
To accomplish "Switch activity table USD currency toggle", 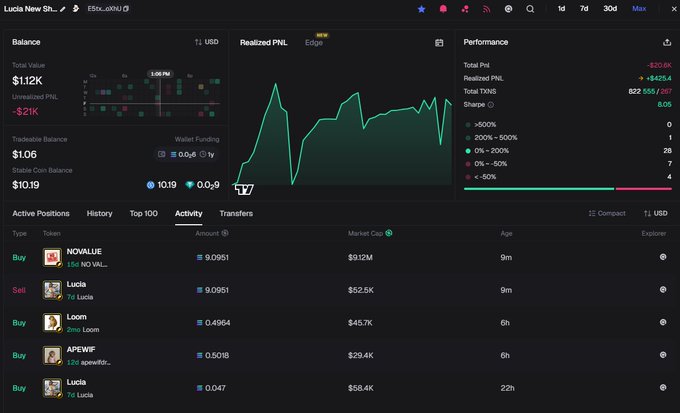I will point(655,213).
